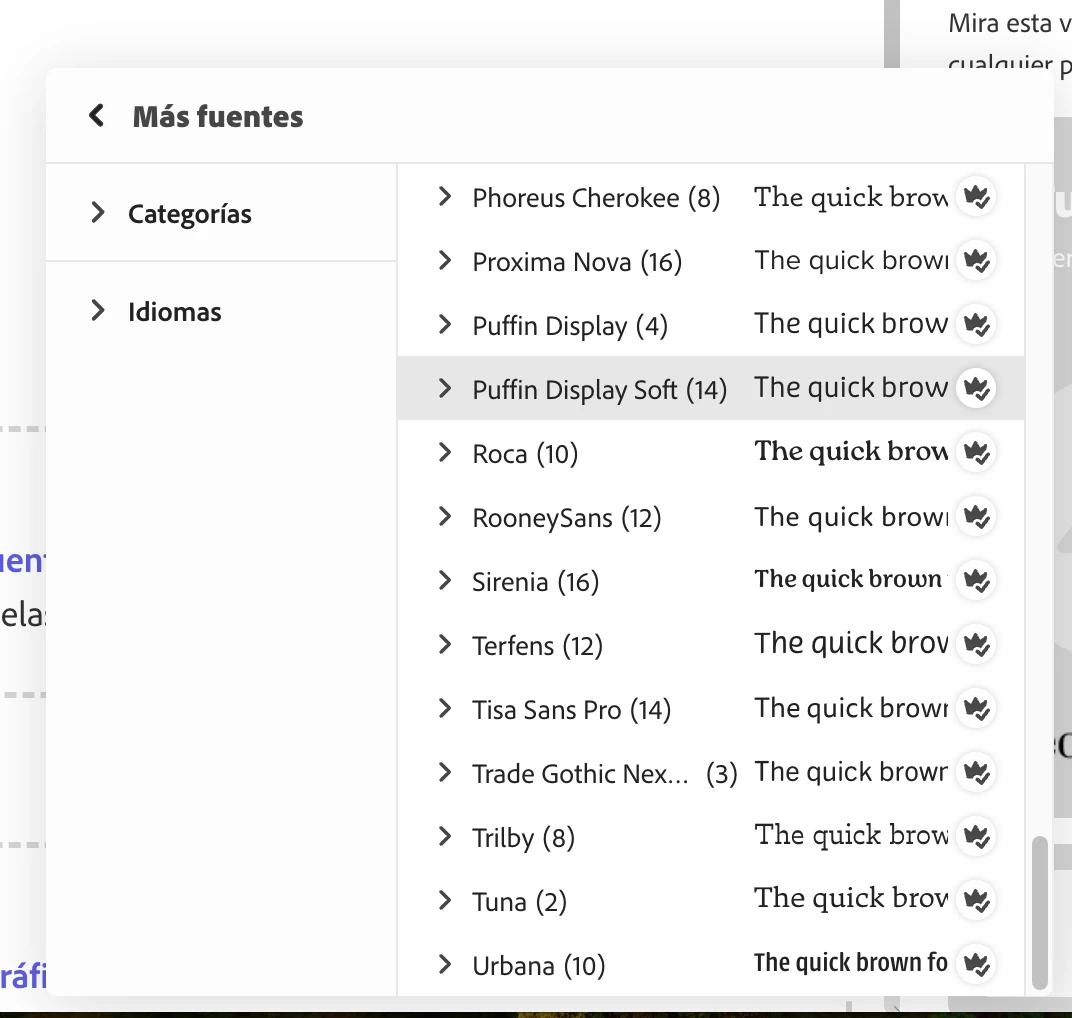Image resolution: width=1072 pixels, height=1018 pixels.
Task: Click the font list vertical scrollbar thumb
Action: [1040, 912]
